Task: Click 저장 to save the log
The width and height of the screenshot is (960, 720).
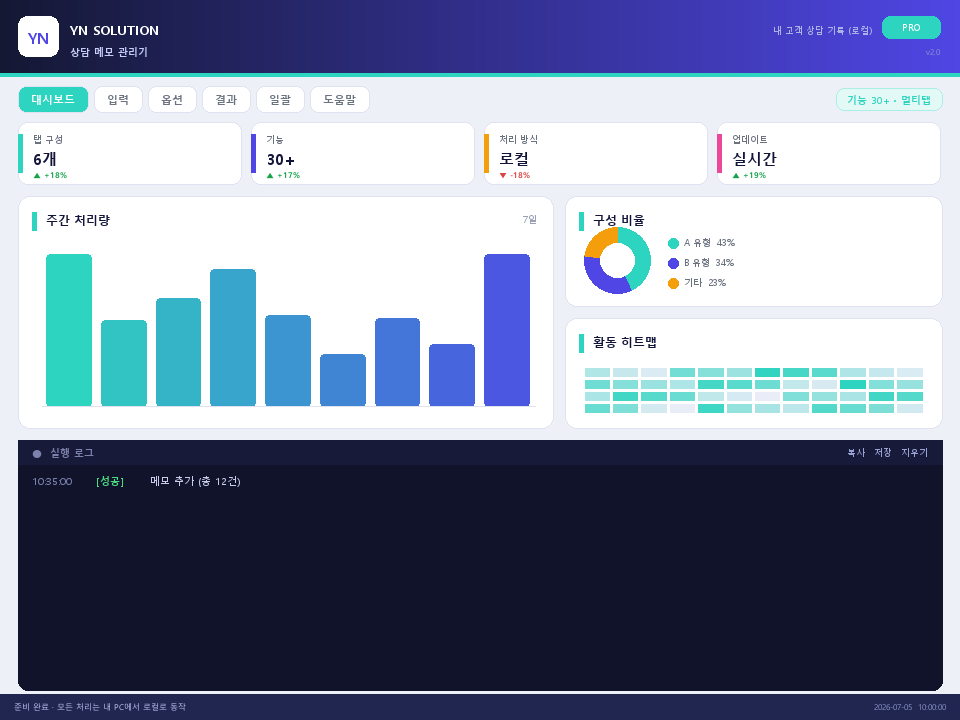Action: coord(883,452)
